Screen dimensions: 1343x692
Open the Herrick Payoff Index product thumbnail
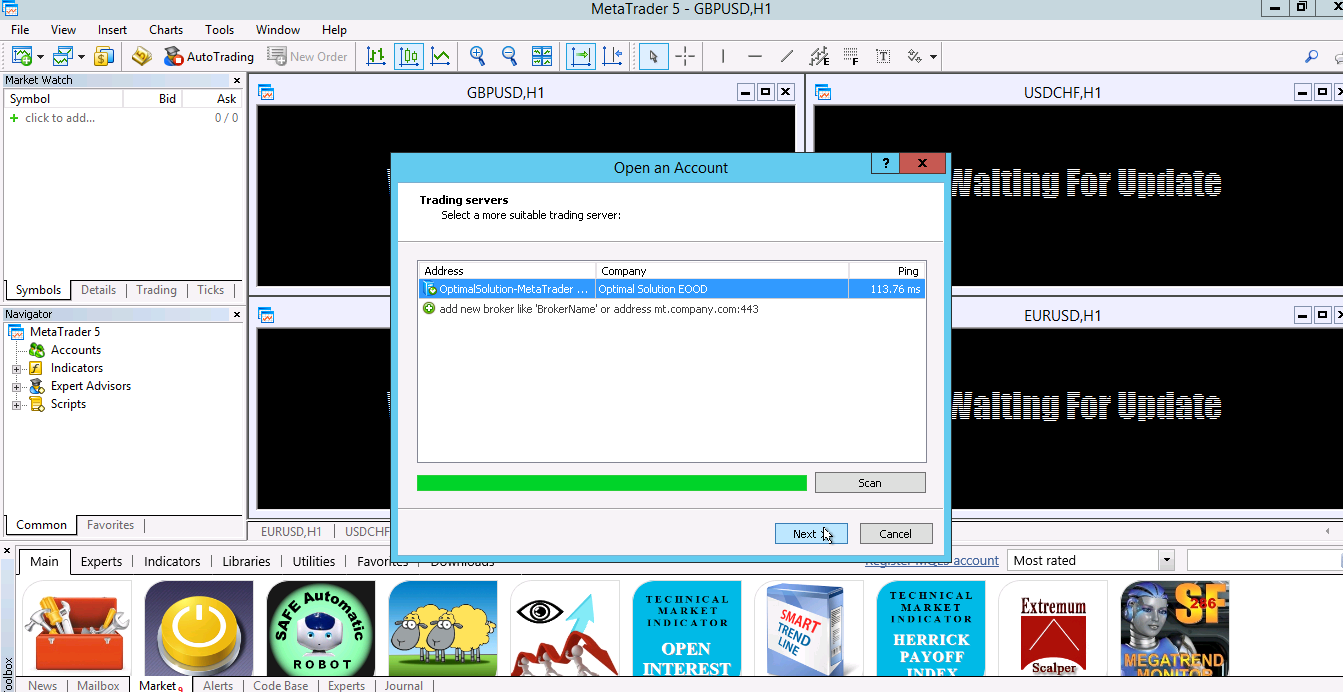pos(931,629)
